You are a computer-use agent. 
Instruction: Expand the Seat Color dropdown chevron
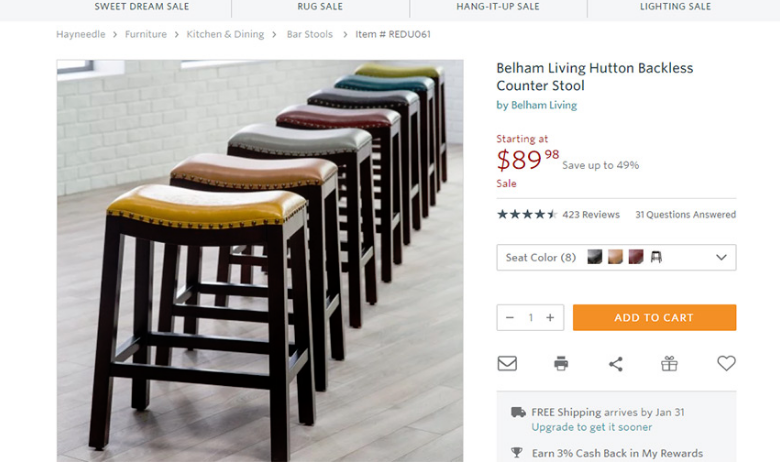point(721,257)
